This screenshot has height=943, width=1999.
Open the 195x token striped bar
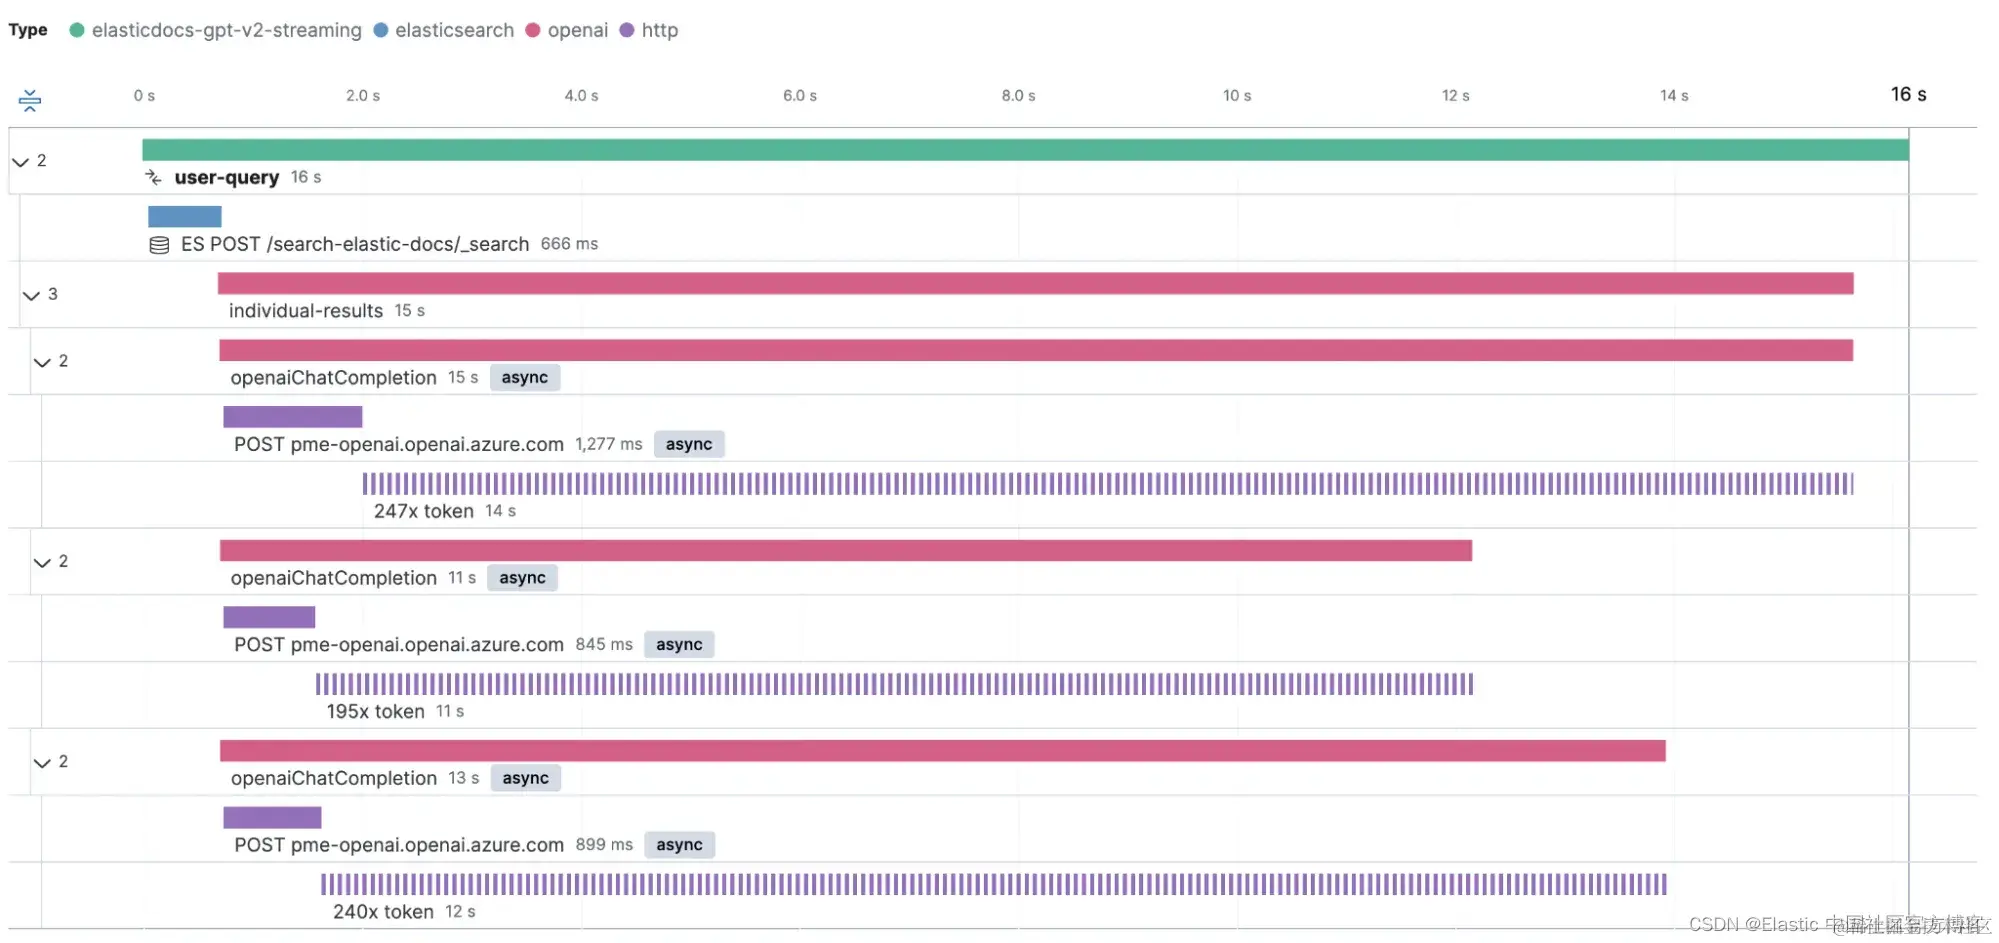tap(895, 684)
